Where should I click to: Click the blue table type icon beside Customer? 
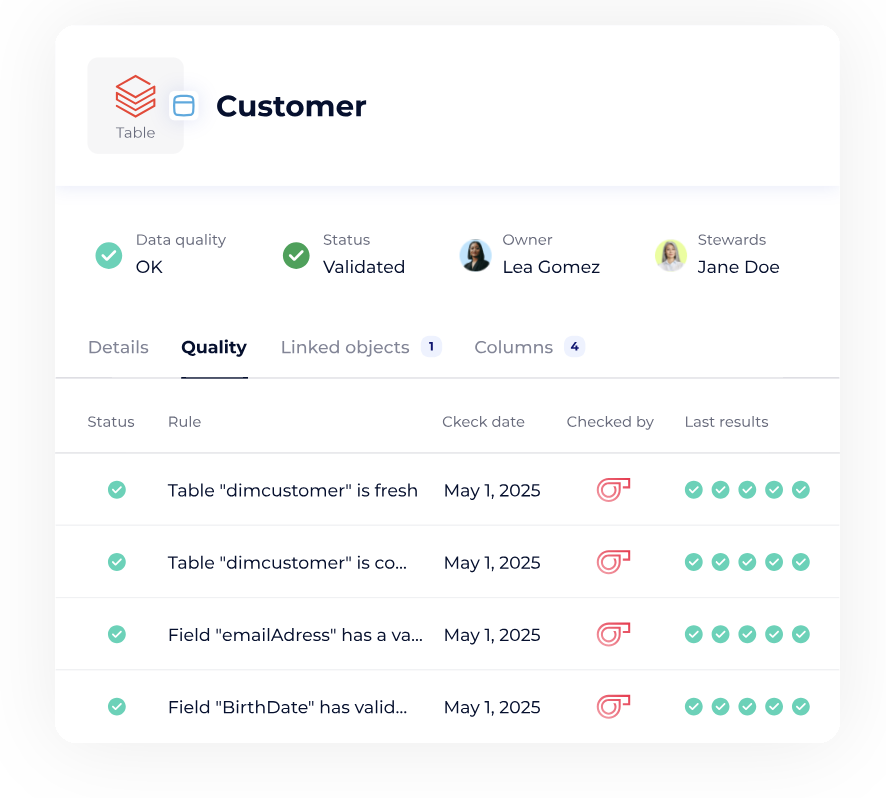point(183,106)
